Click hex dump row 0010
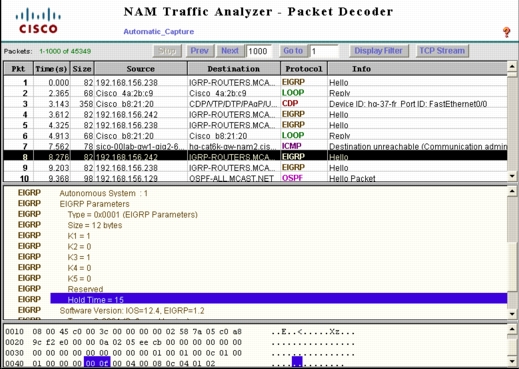Screen dimensions: 519x369 (180, 332)
